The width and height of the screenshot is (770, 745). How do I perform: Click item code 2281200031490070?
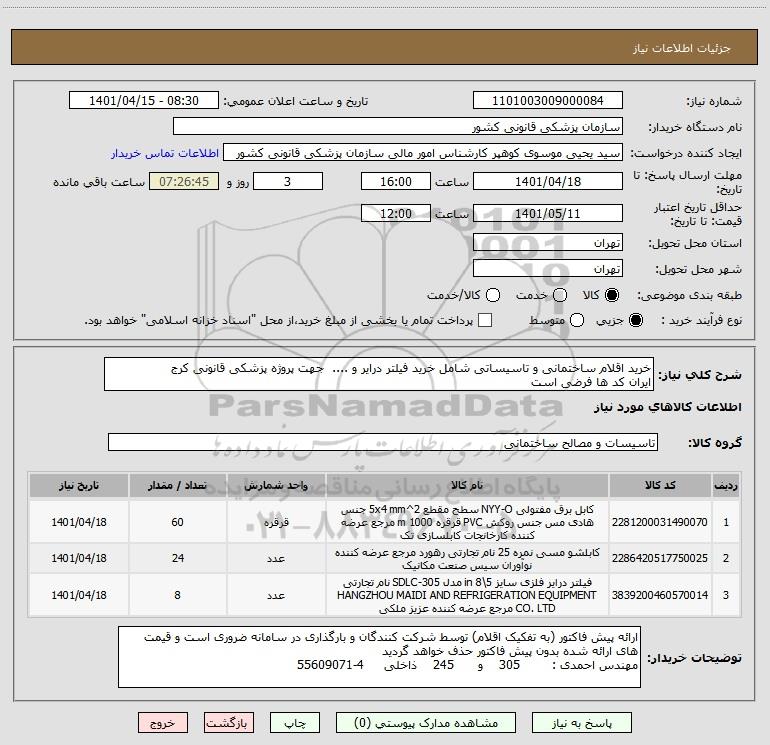point(660,522)
